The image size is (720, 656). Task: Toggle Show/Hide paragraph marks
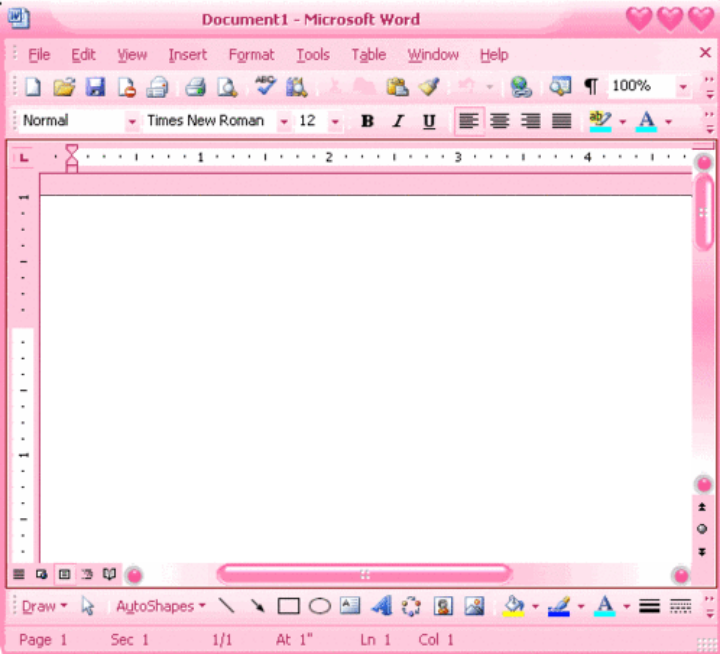590,87
